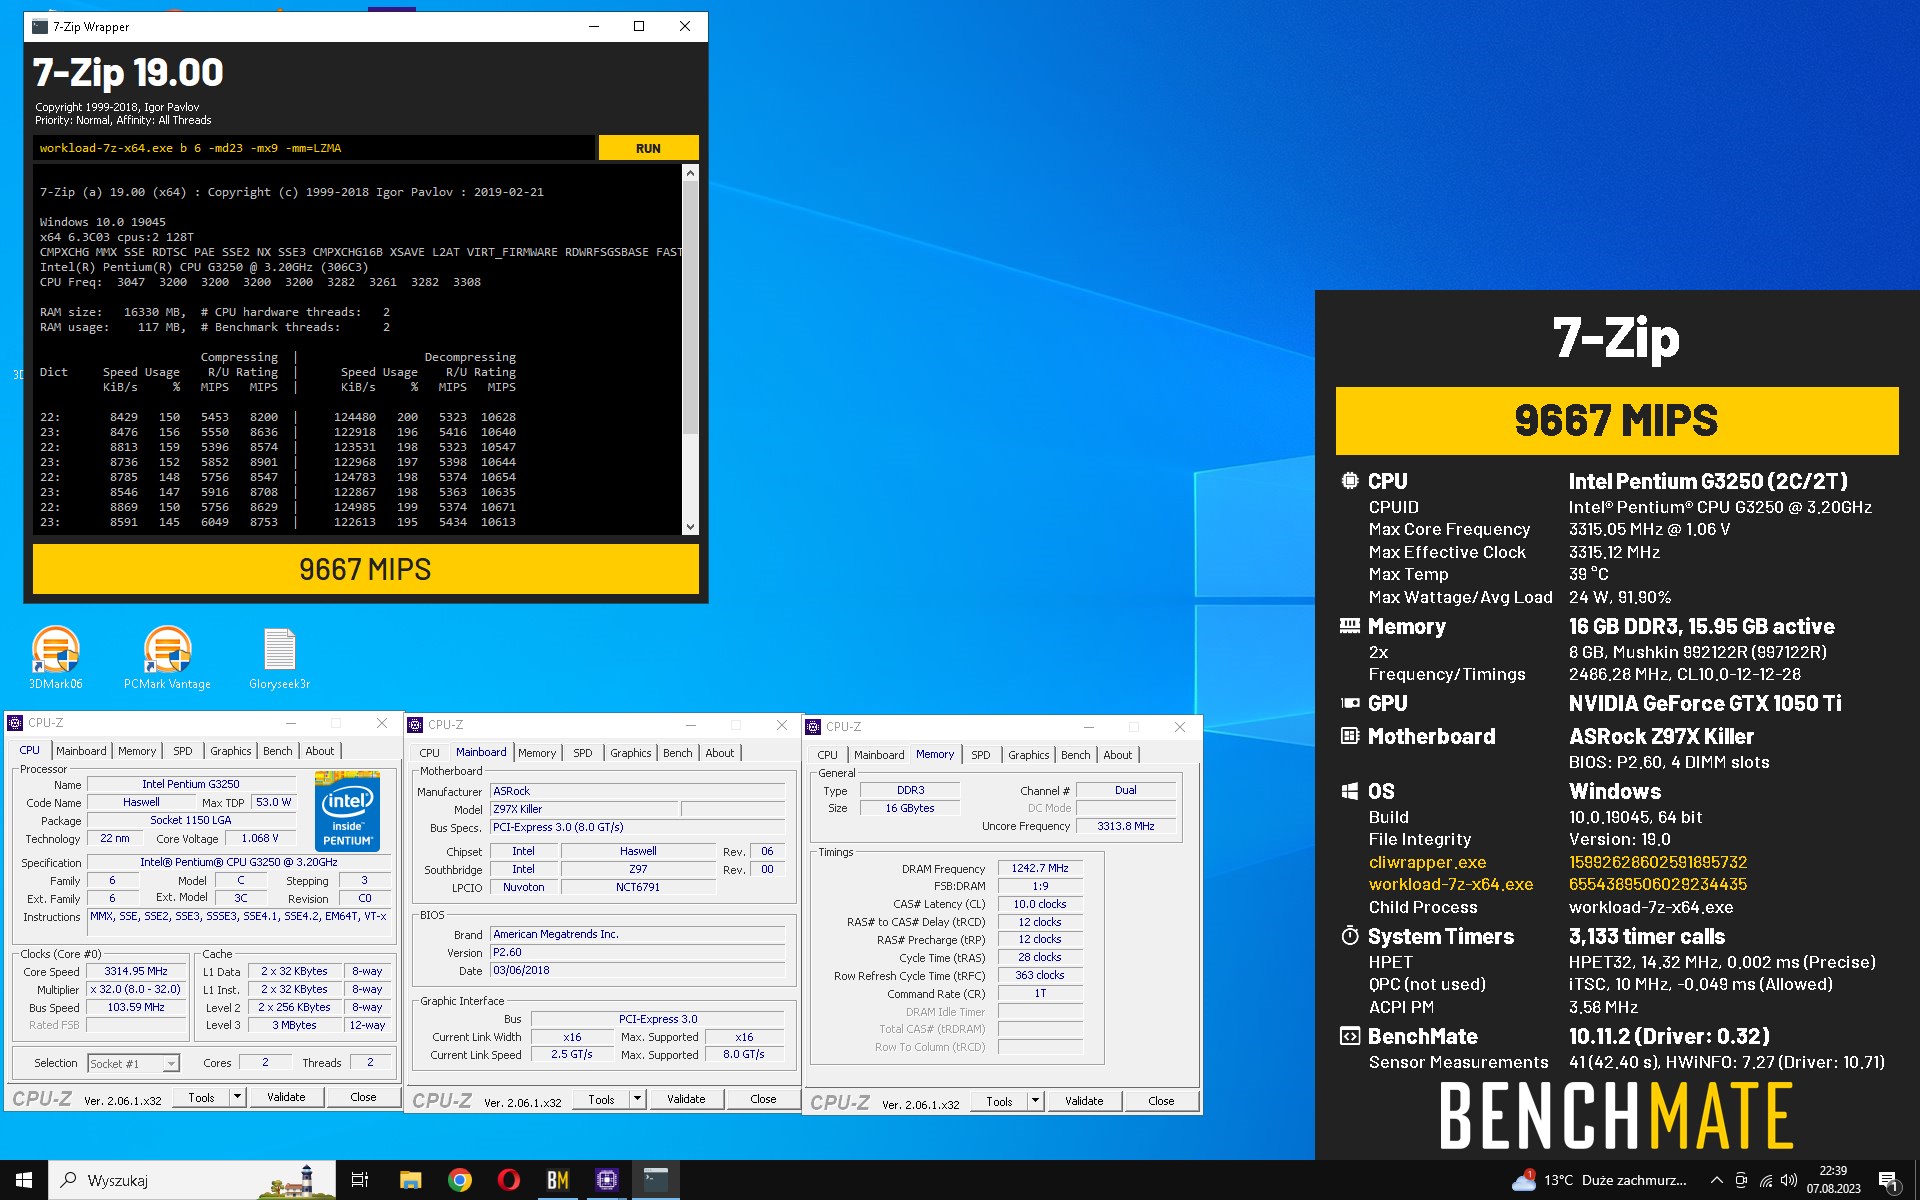Open Graphics tab in first CPU-Z window
1920x1200 pixels.
231,751
